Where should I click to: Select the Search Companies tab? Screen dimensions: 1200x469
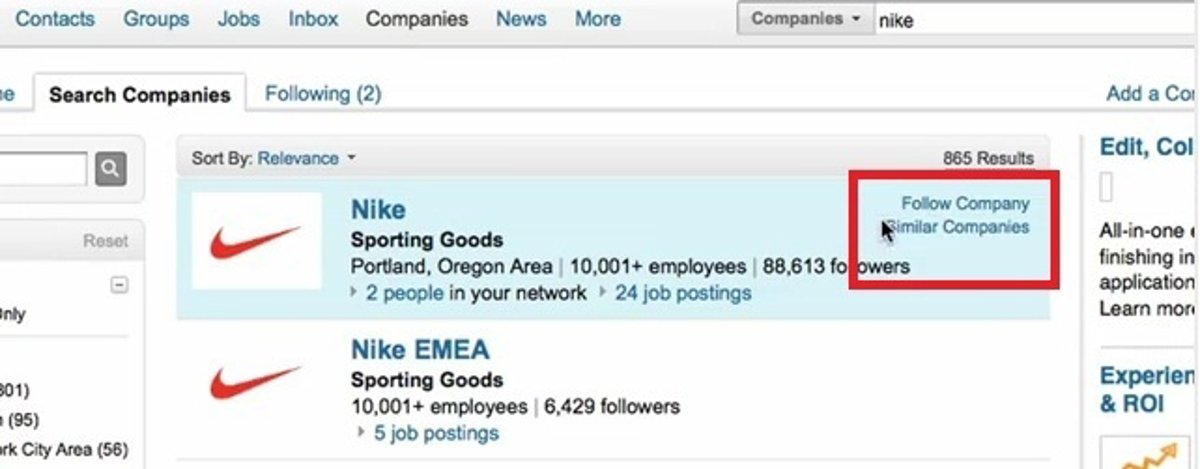tap(139, 95)
